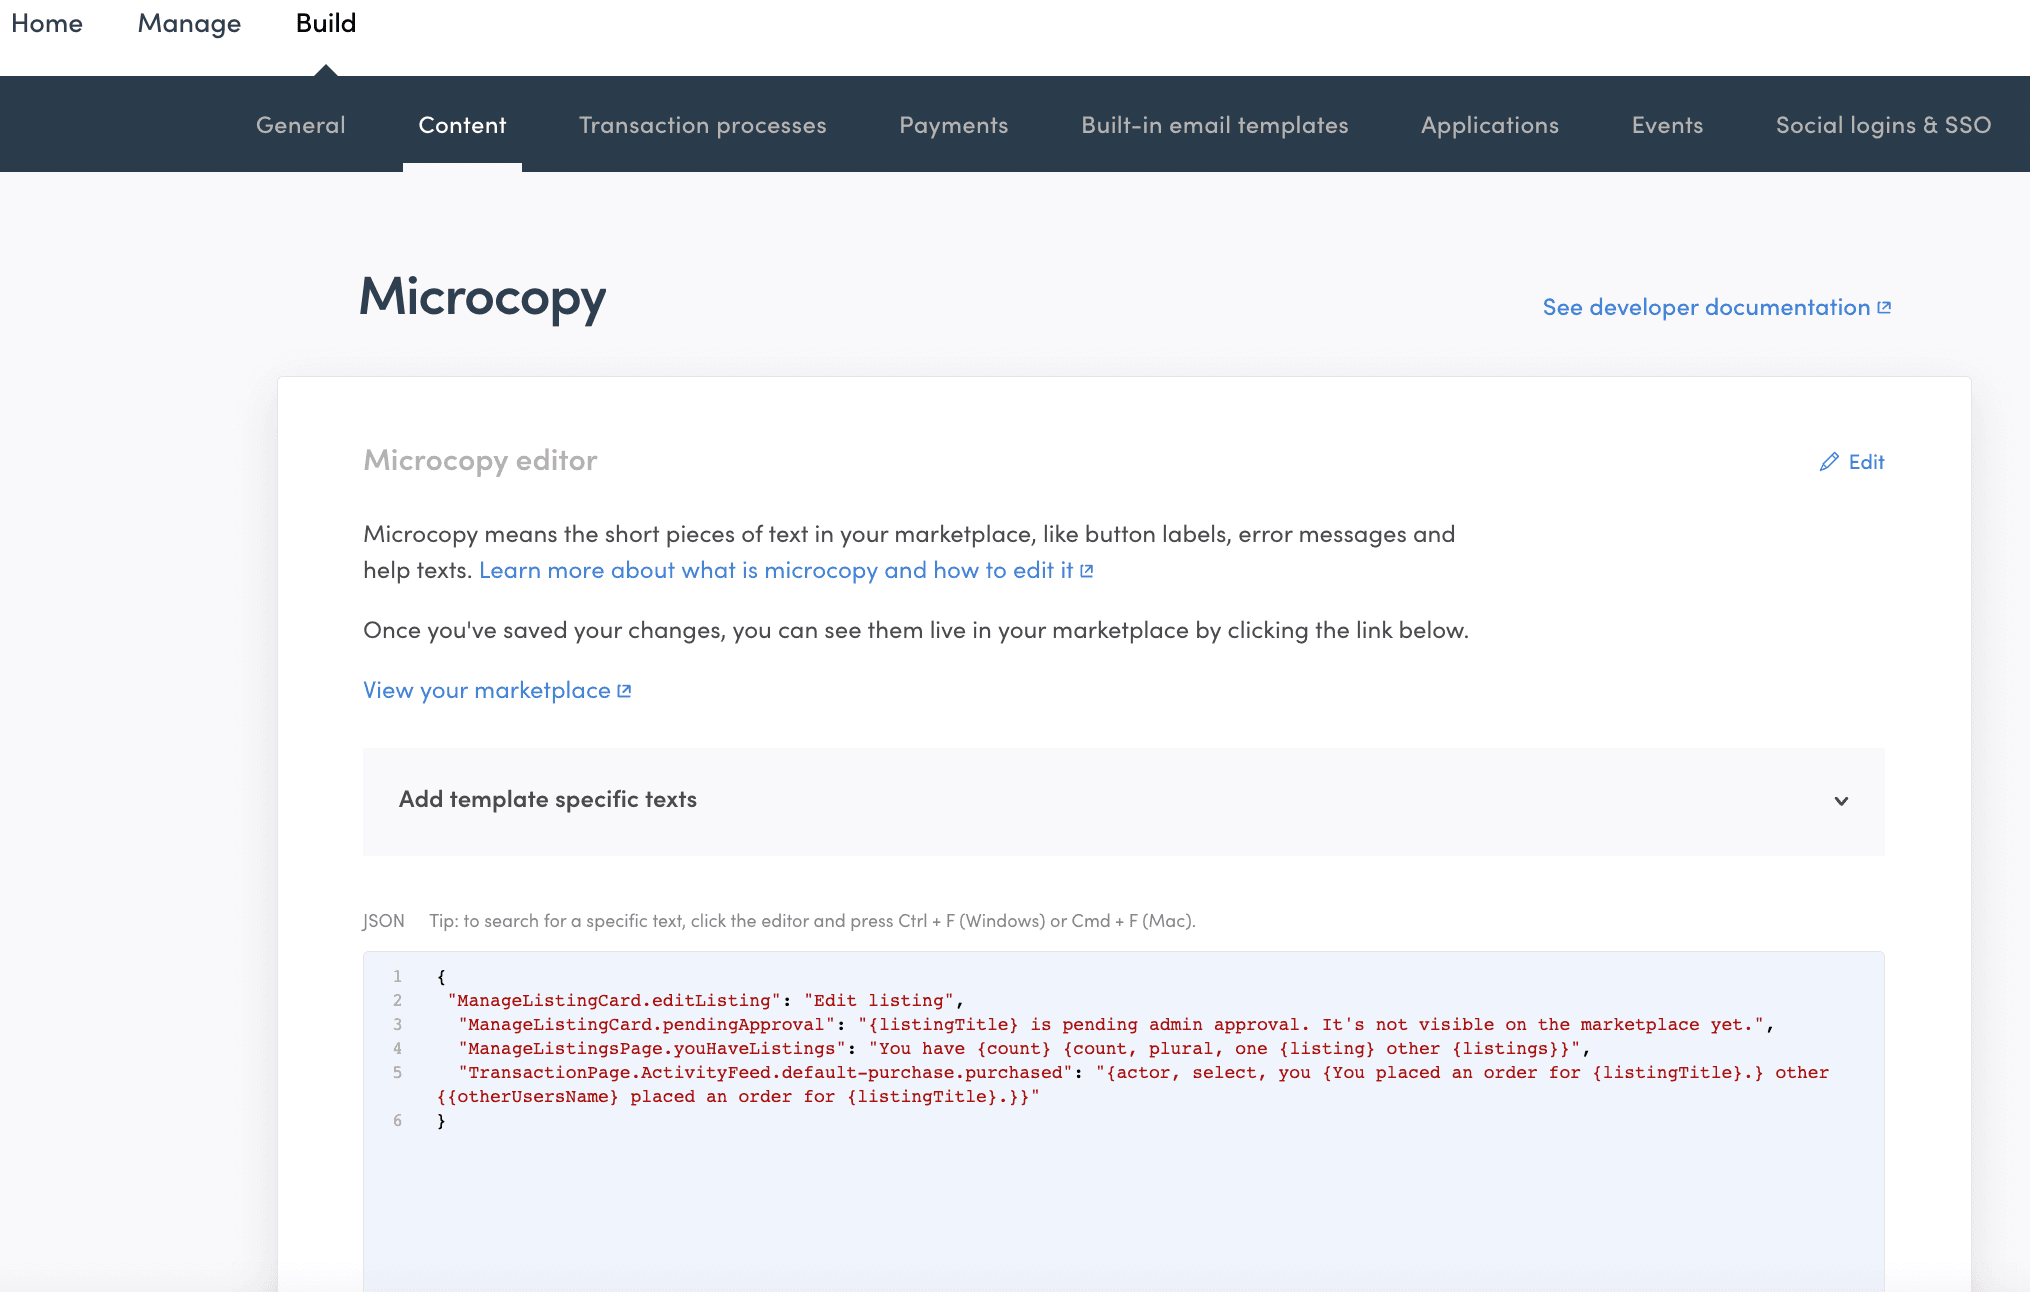Open the Payments tab
2030x1292 pixels.
(x=953, y=125)
